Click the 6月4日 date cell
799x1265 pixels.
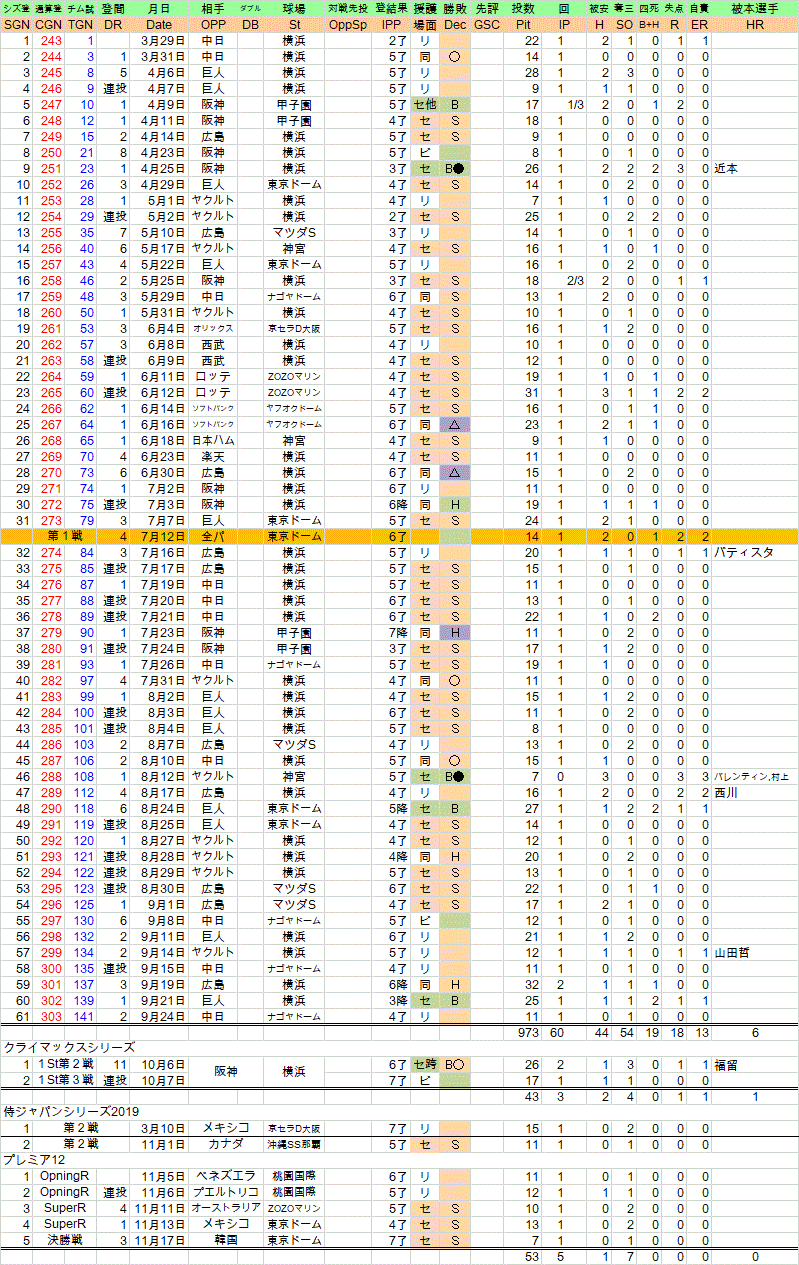click(x=158, y=328)
